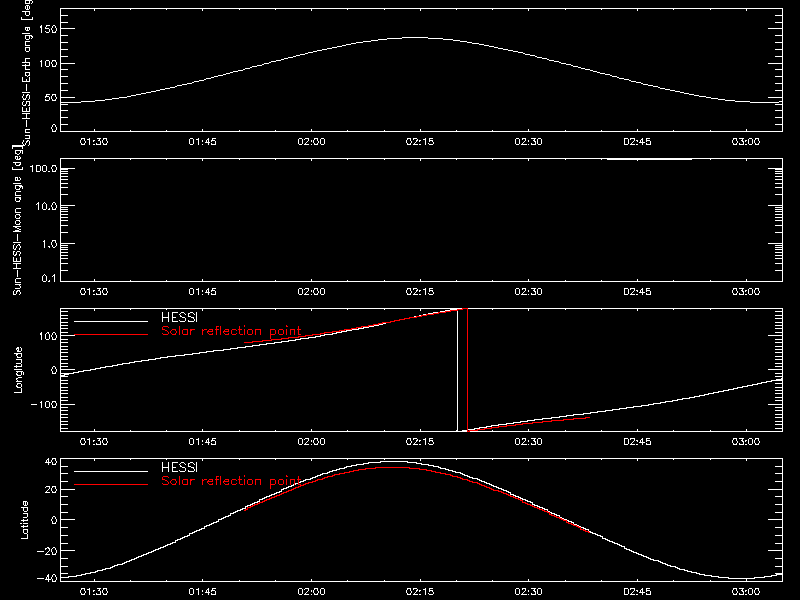The width and height of the screenshot is (800, 600).
Task: Click the Sun-HESSI-Moon angle axis title
Action: 17,220
